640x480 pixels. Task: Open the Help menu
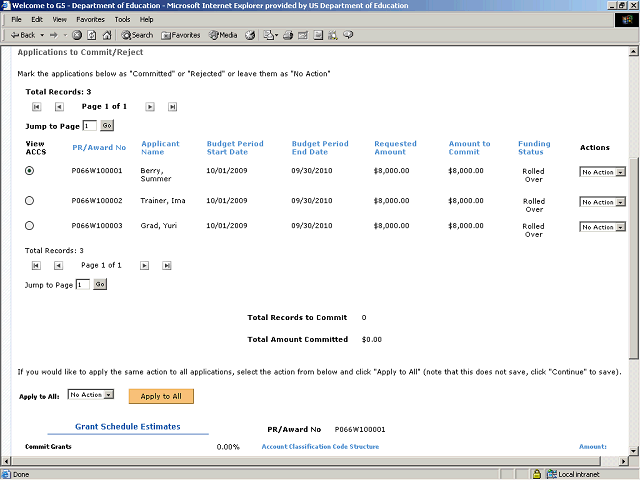tap(147, 20)
